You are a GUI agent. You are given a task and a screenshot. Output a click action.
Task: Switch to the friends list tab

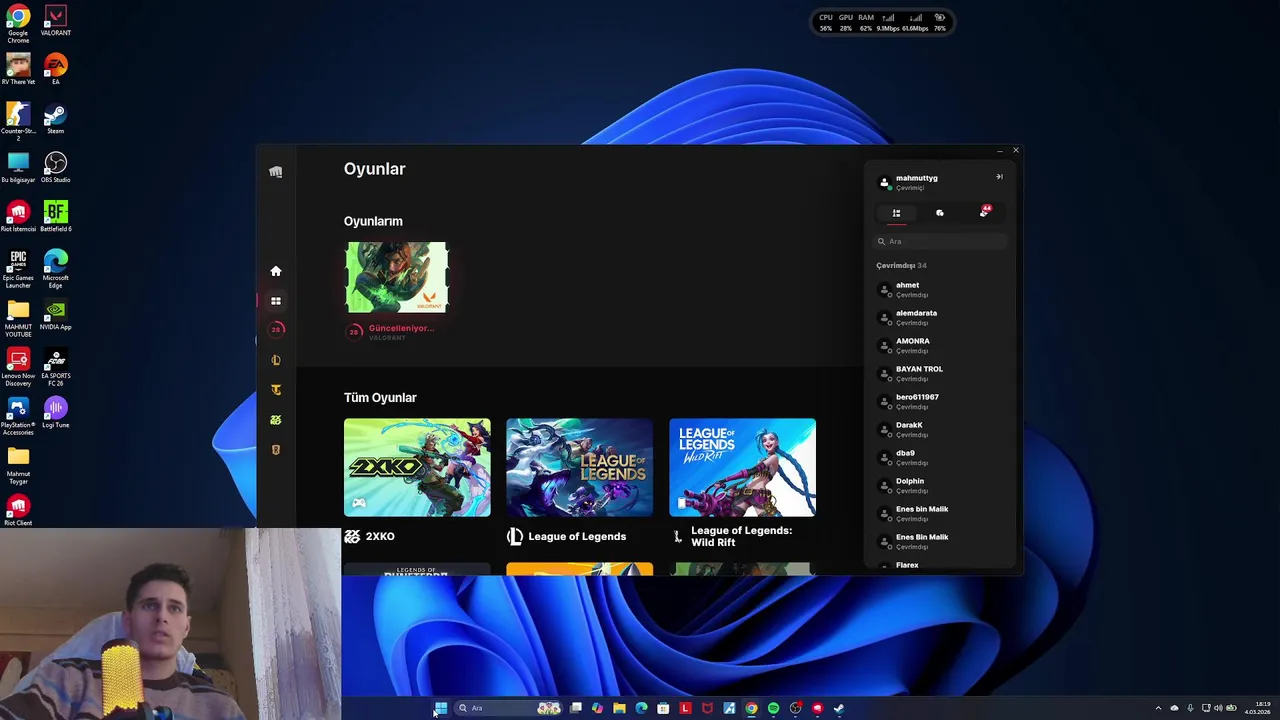pyautogui.click(x=896, y=213)
